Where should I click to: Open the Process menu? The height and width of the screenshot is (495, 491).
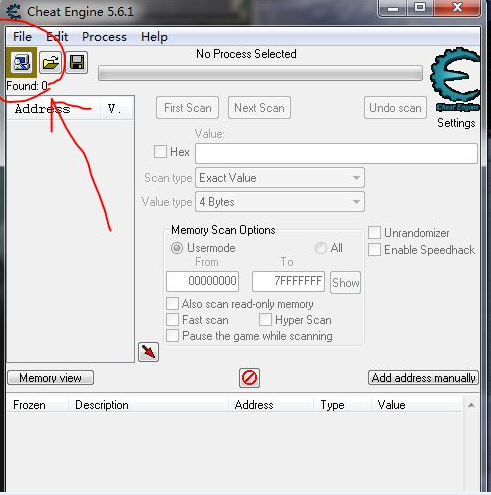(x=104, y=37)
